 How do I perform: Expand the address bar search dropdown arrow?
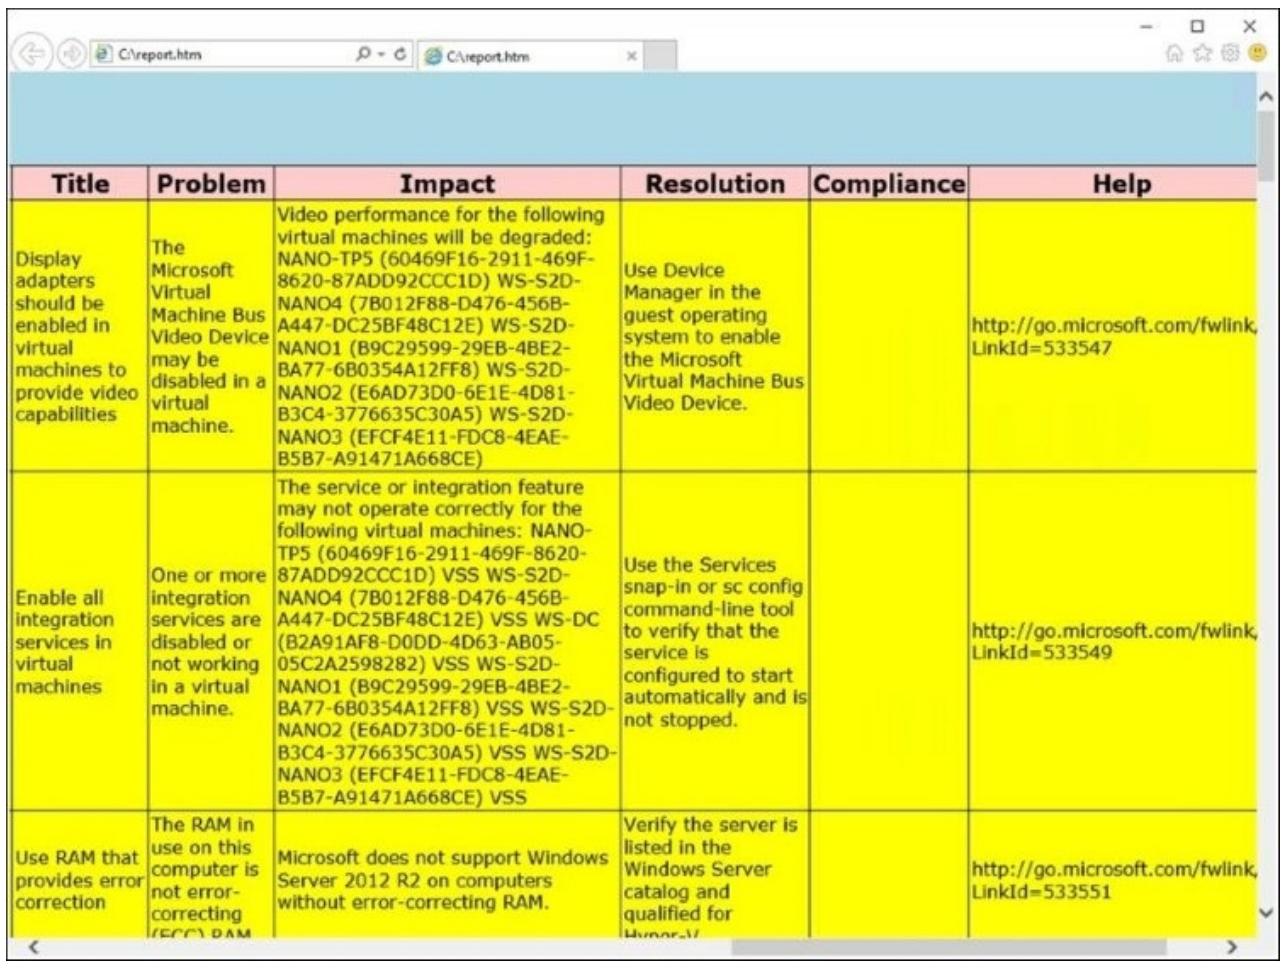(381, 54)
